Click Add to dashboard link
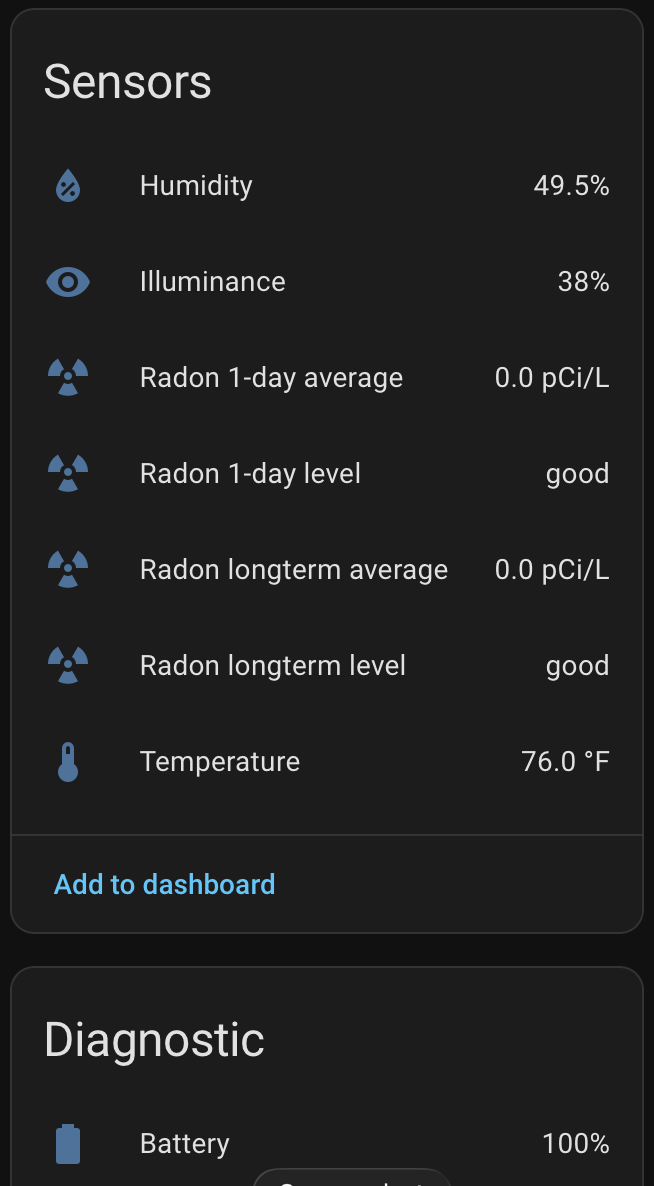654x1186 pixels. pos(165,884)
